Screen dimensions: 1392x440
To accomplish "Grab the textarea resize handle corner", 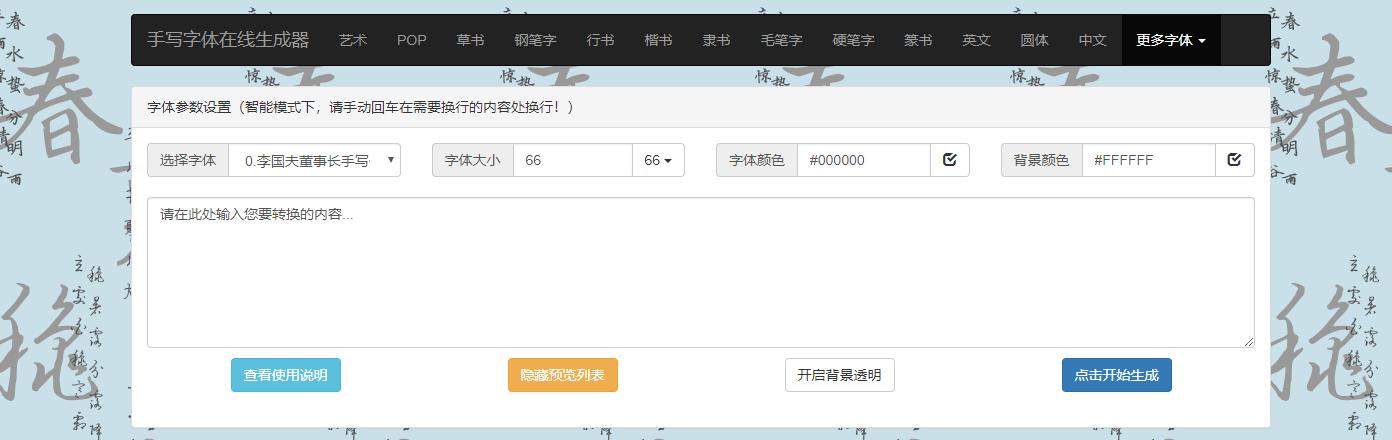I will 1248,341.
